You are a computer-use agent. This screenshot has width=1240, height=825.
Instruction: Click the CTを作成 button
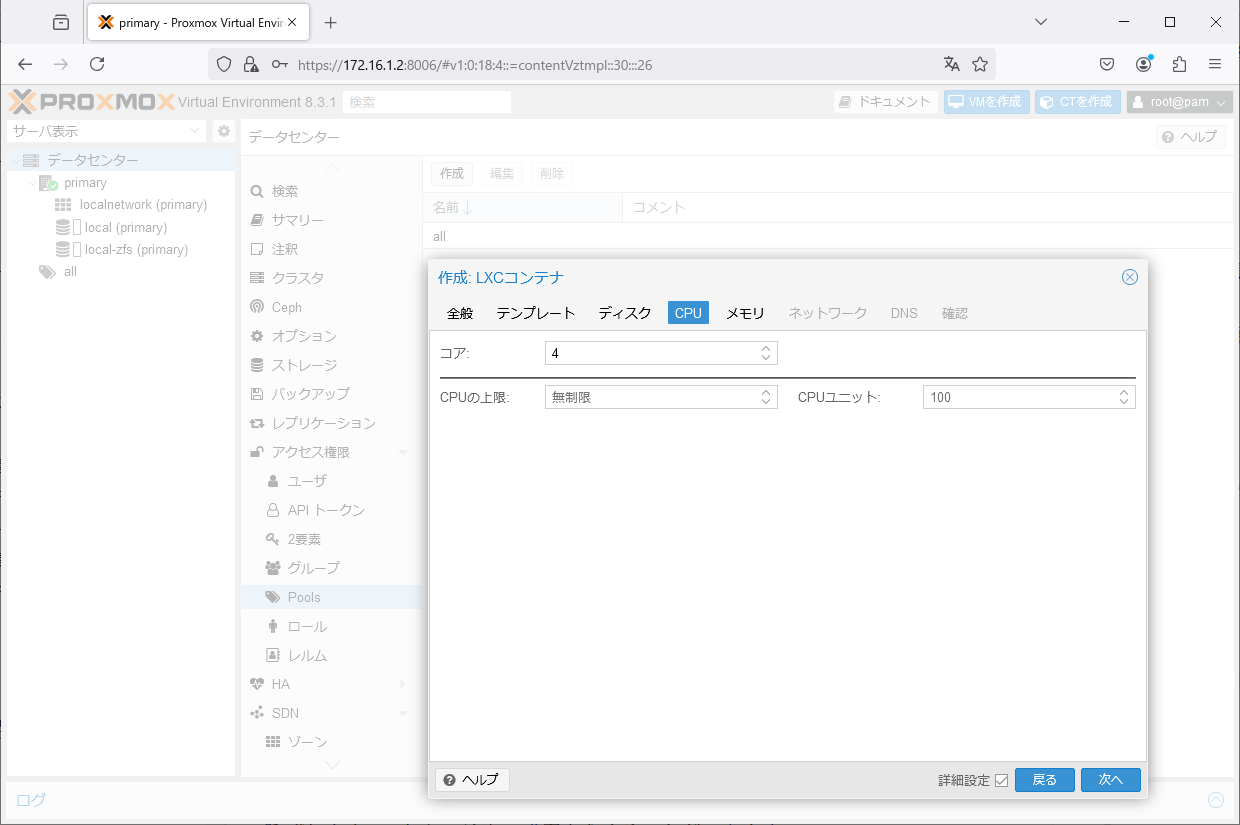click(1077, 102)
